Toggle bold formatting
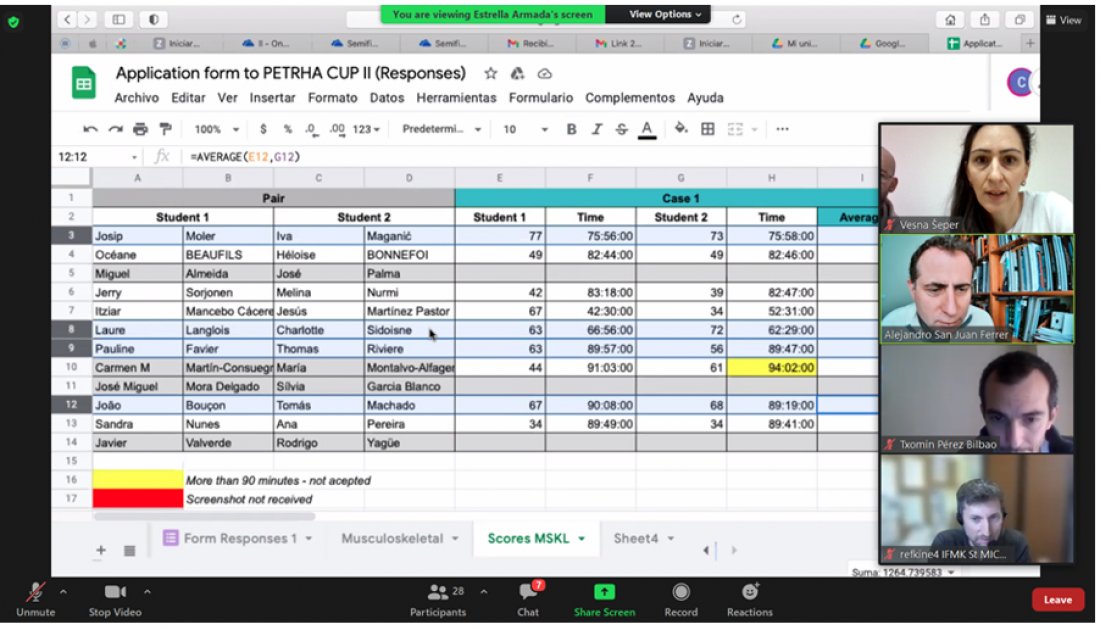 coord(572,129)
